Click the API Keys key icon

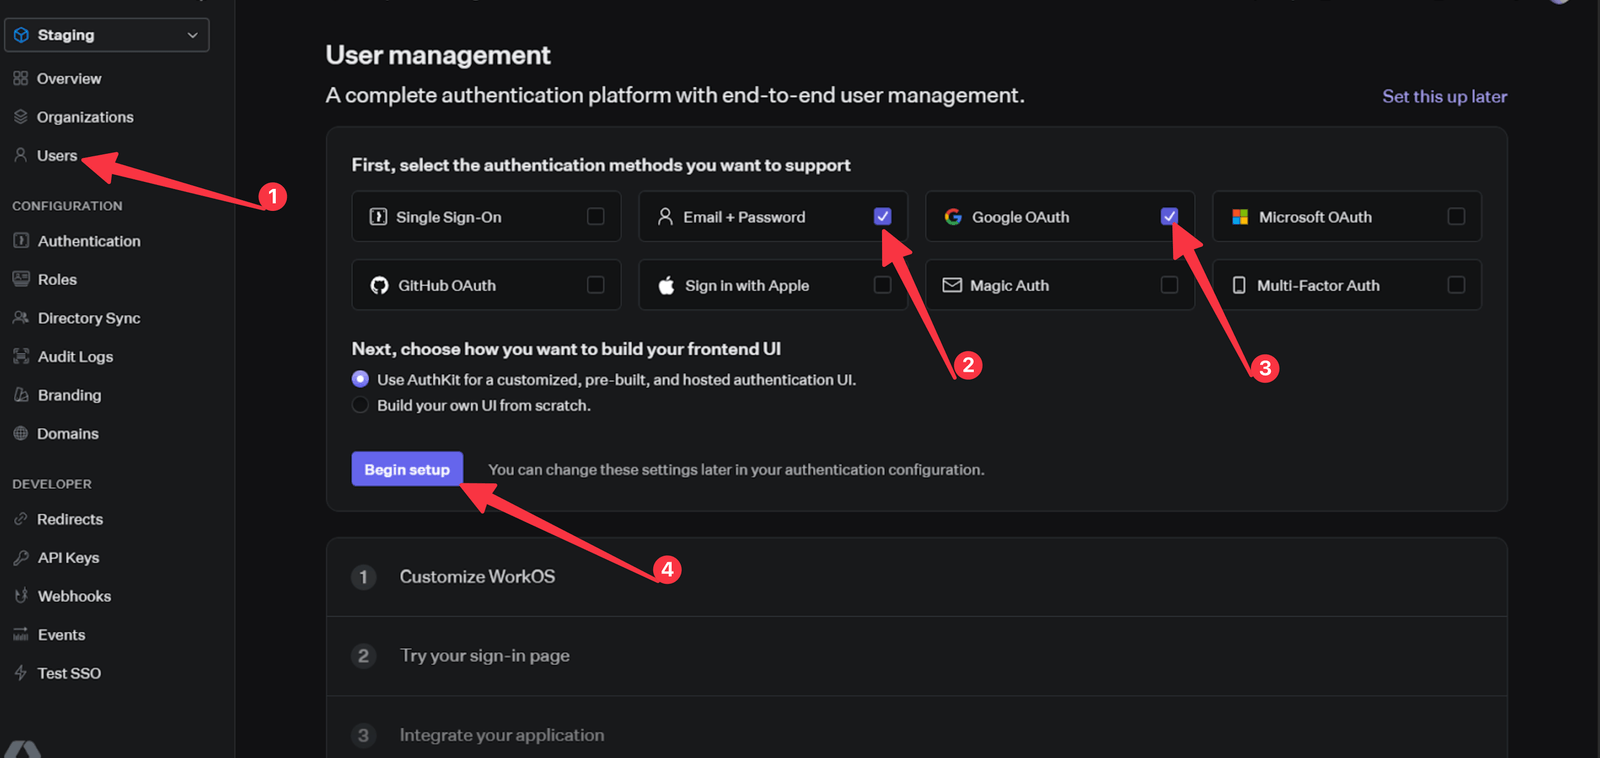pos(21,557)
